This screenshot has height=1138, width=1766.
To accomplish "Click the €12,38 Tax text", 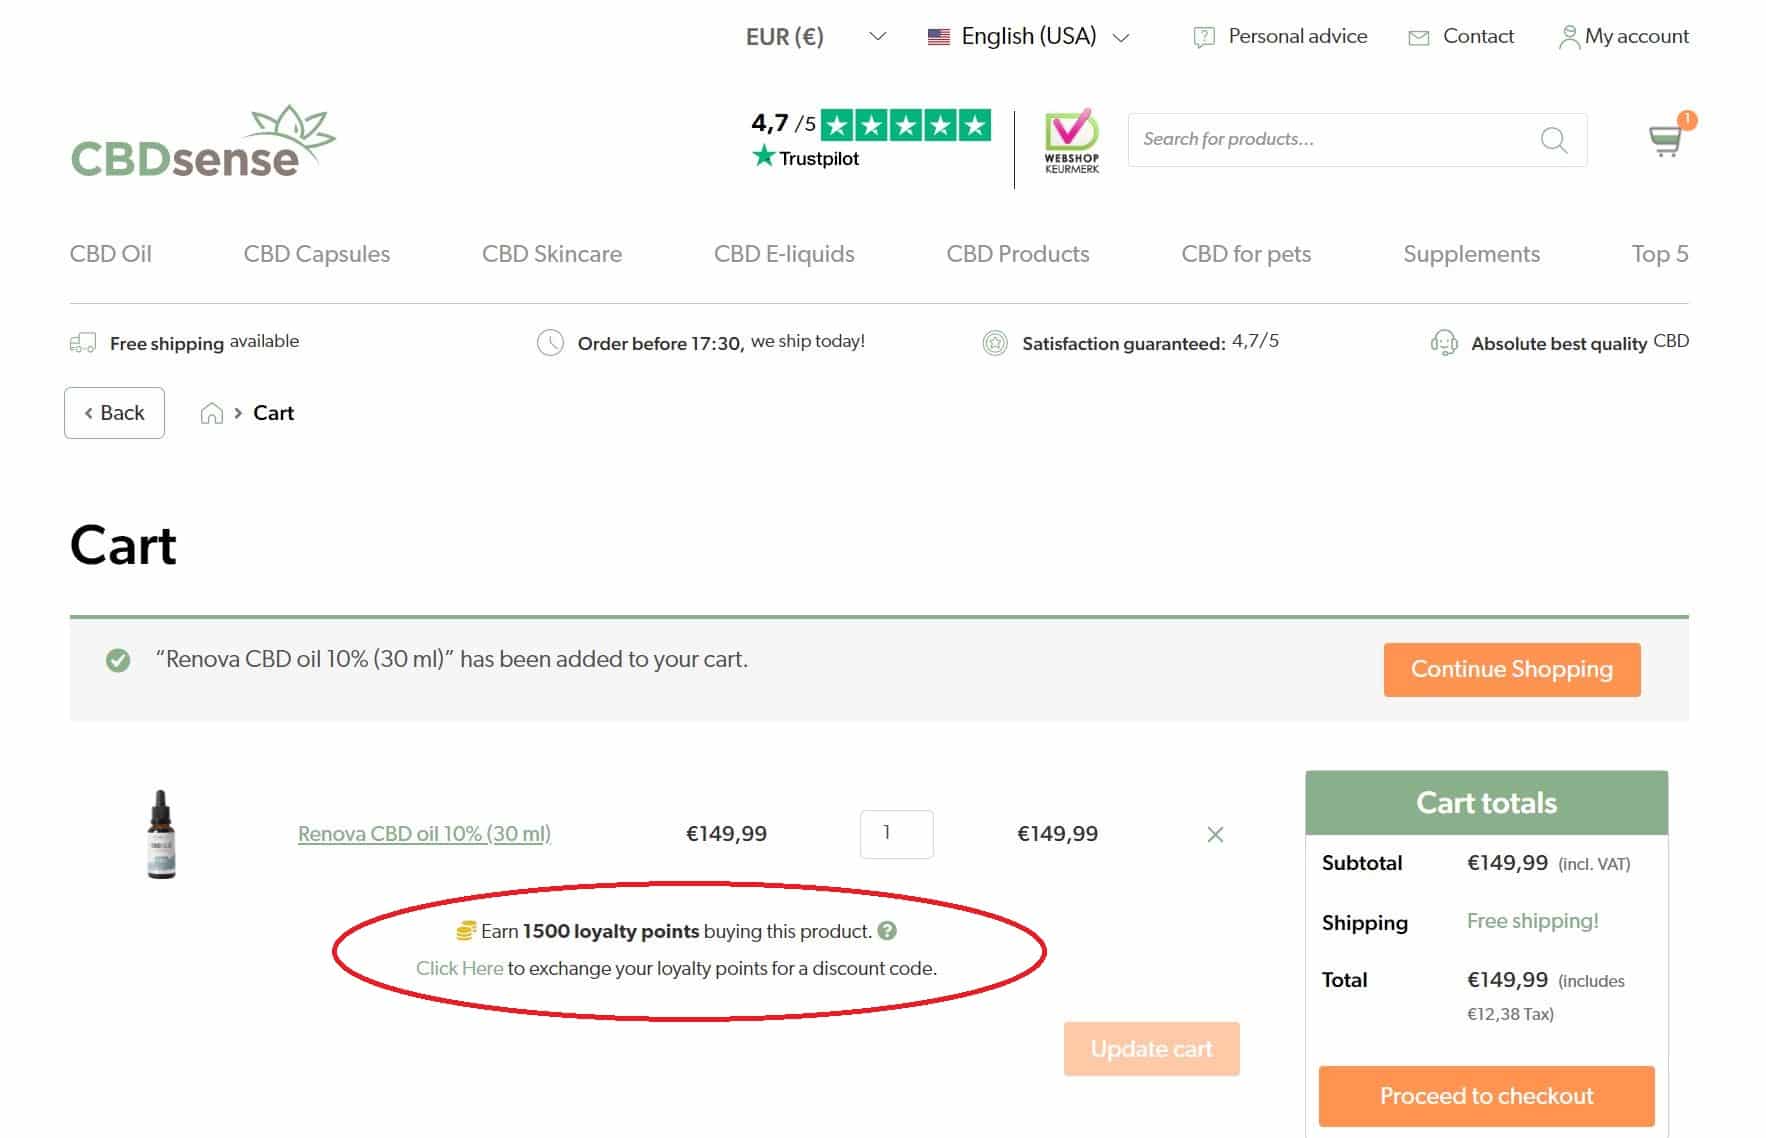I will pyautogui.click(x=1510, y=1014).
